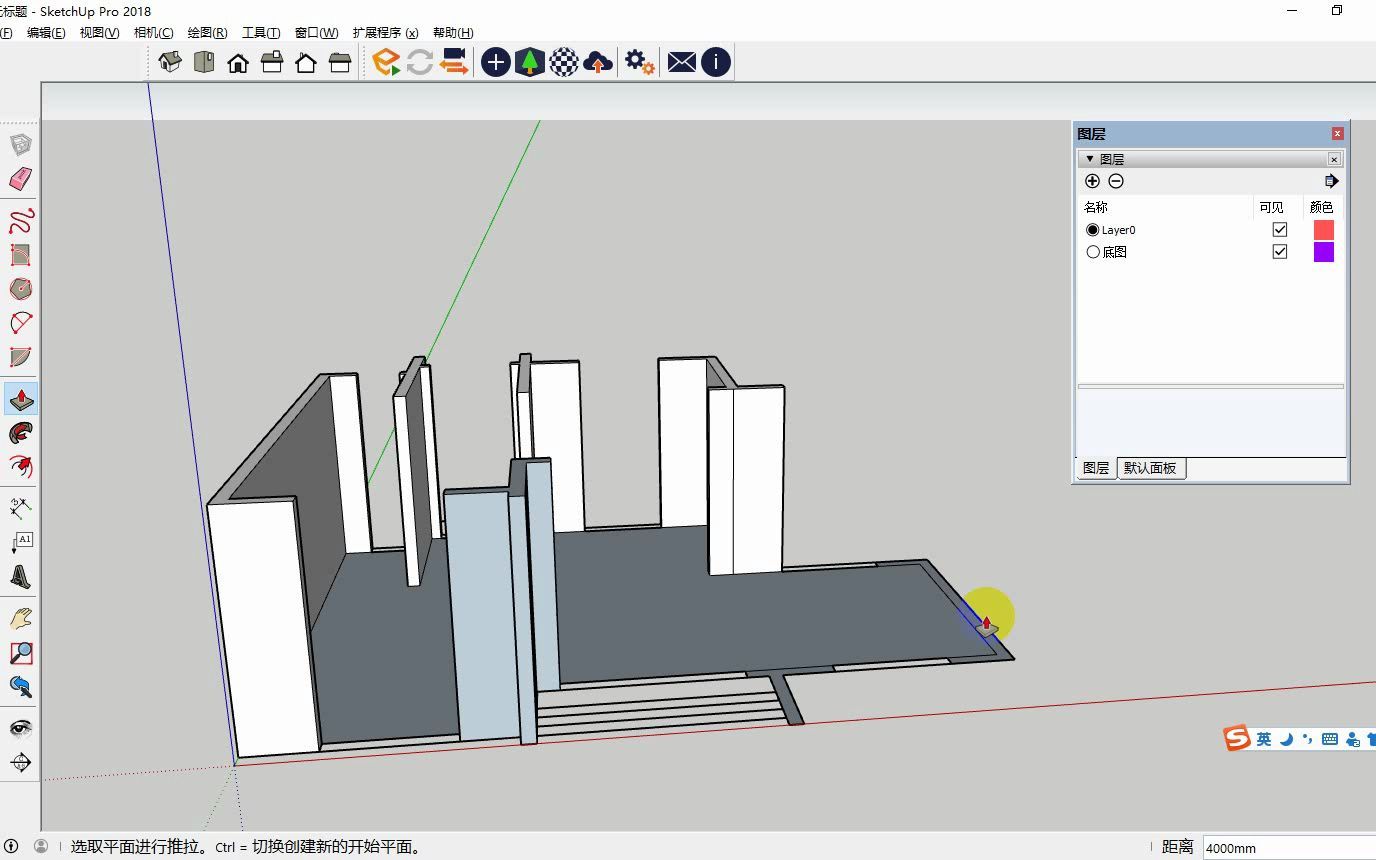
Task: Open the layers panel details flyout arrow
Action: pos(1331,181)
